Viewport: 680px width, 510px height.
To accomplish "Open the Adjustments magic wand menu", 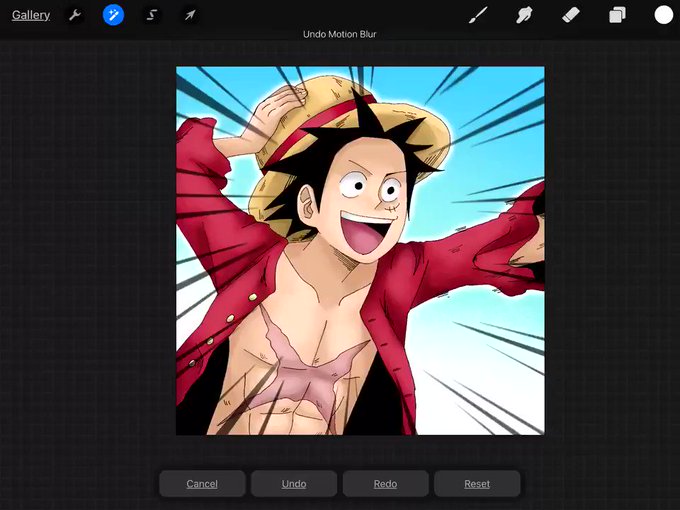I will (x=113, y=15).
